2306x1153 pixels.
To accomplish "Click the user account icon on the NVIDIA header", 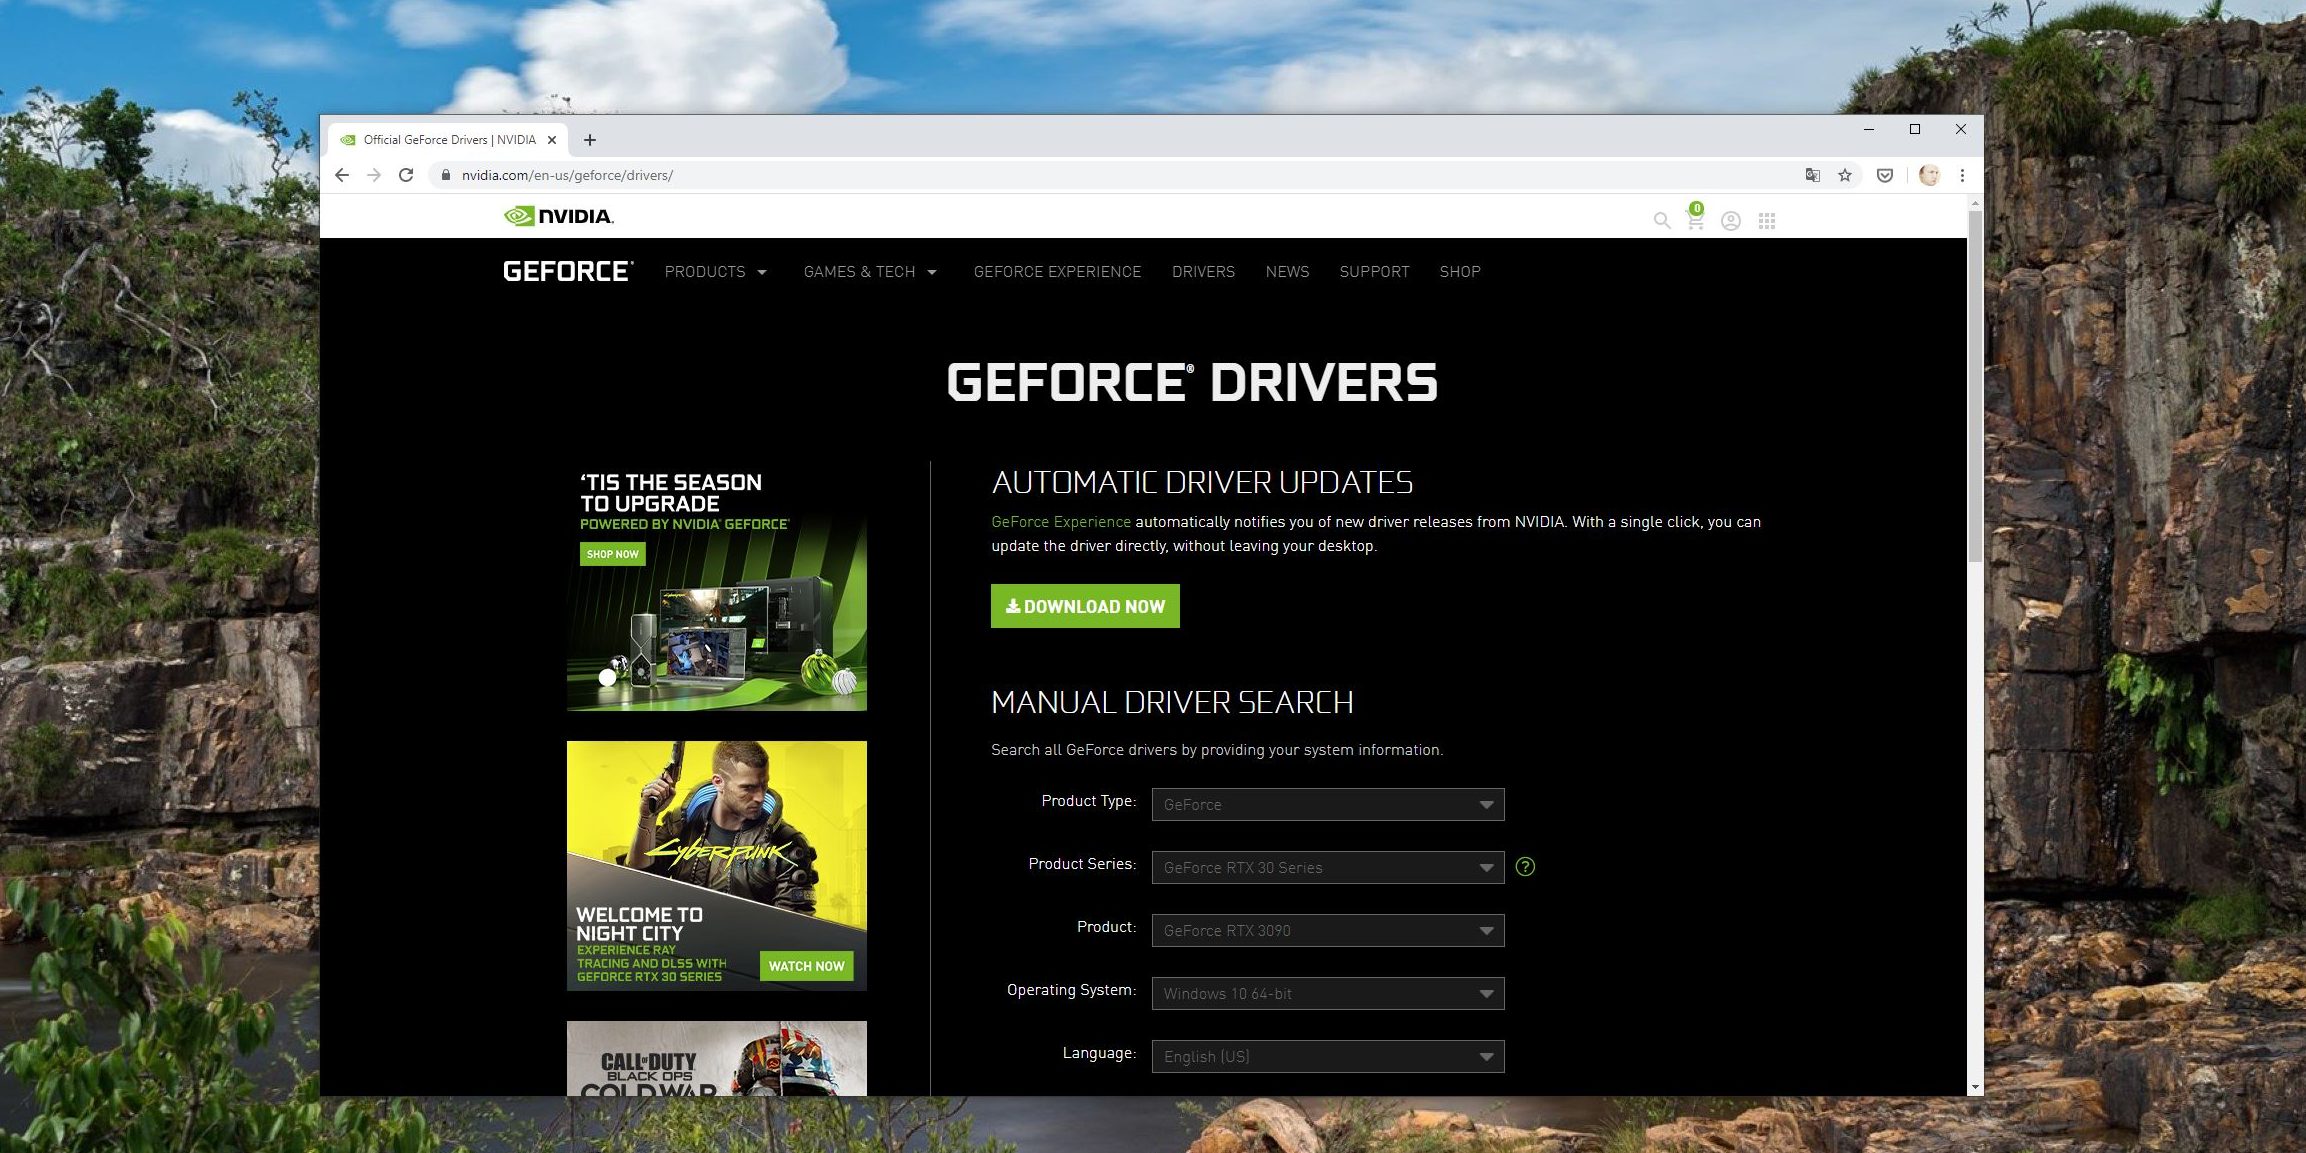I will pyautogui.click(x=1730, y=221).
